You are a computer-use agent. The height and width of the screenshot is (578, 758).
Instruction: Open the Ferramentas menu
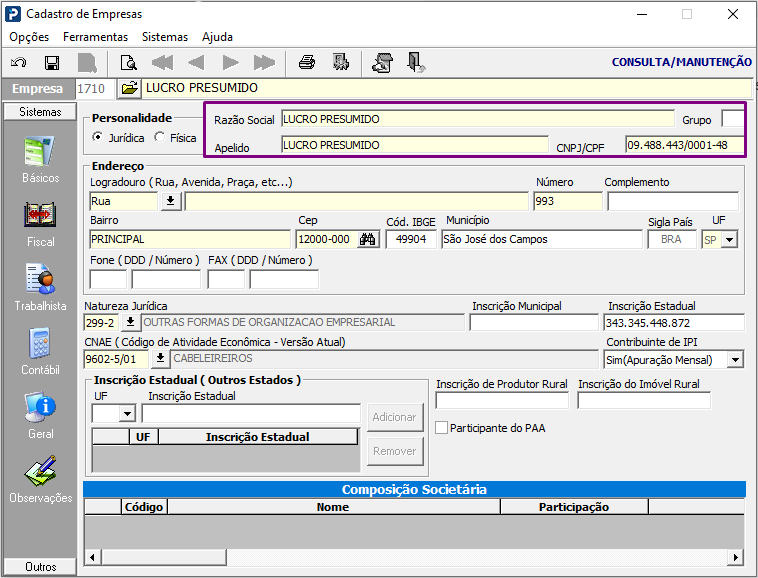click(95, 37)
